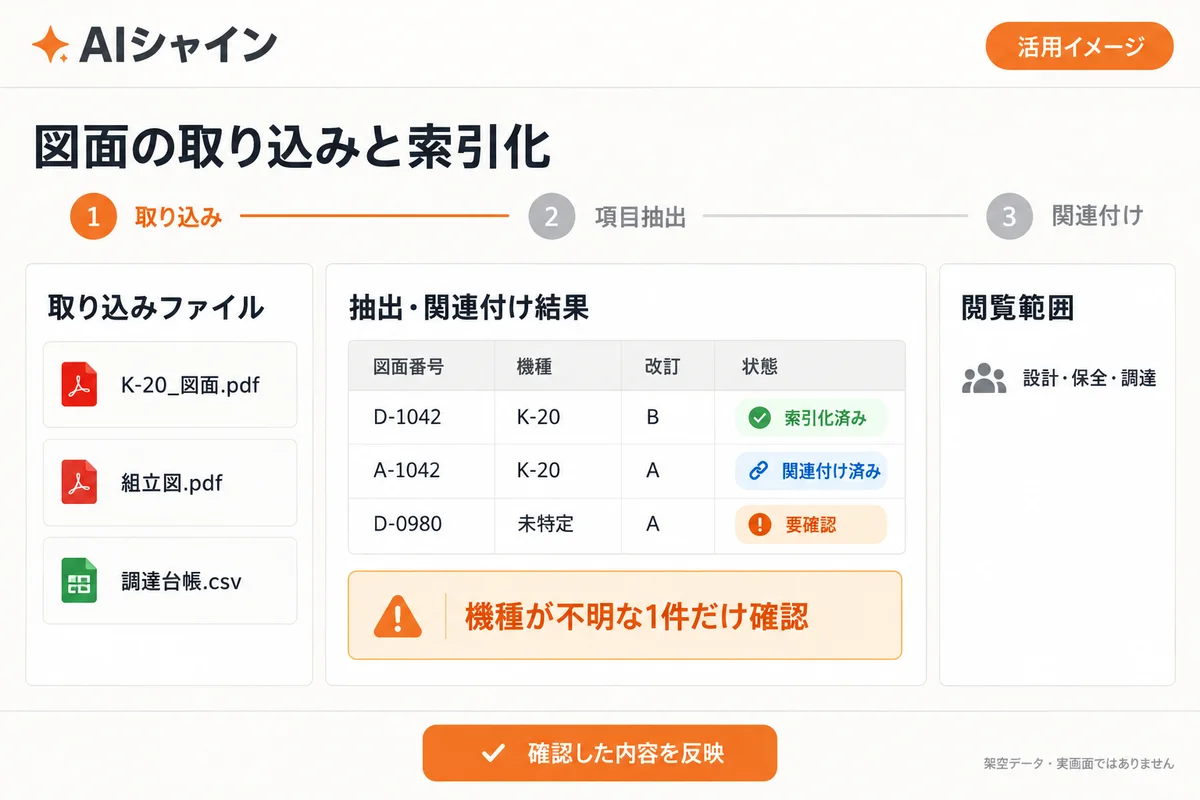Click the 取り込みファイル panel heading

(x=156, y=307)
